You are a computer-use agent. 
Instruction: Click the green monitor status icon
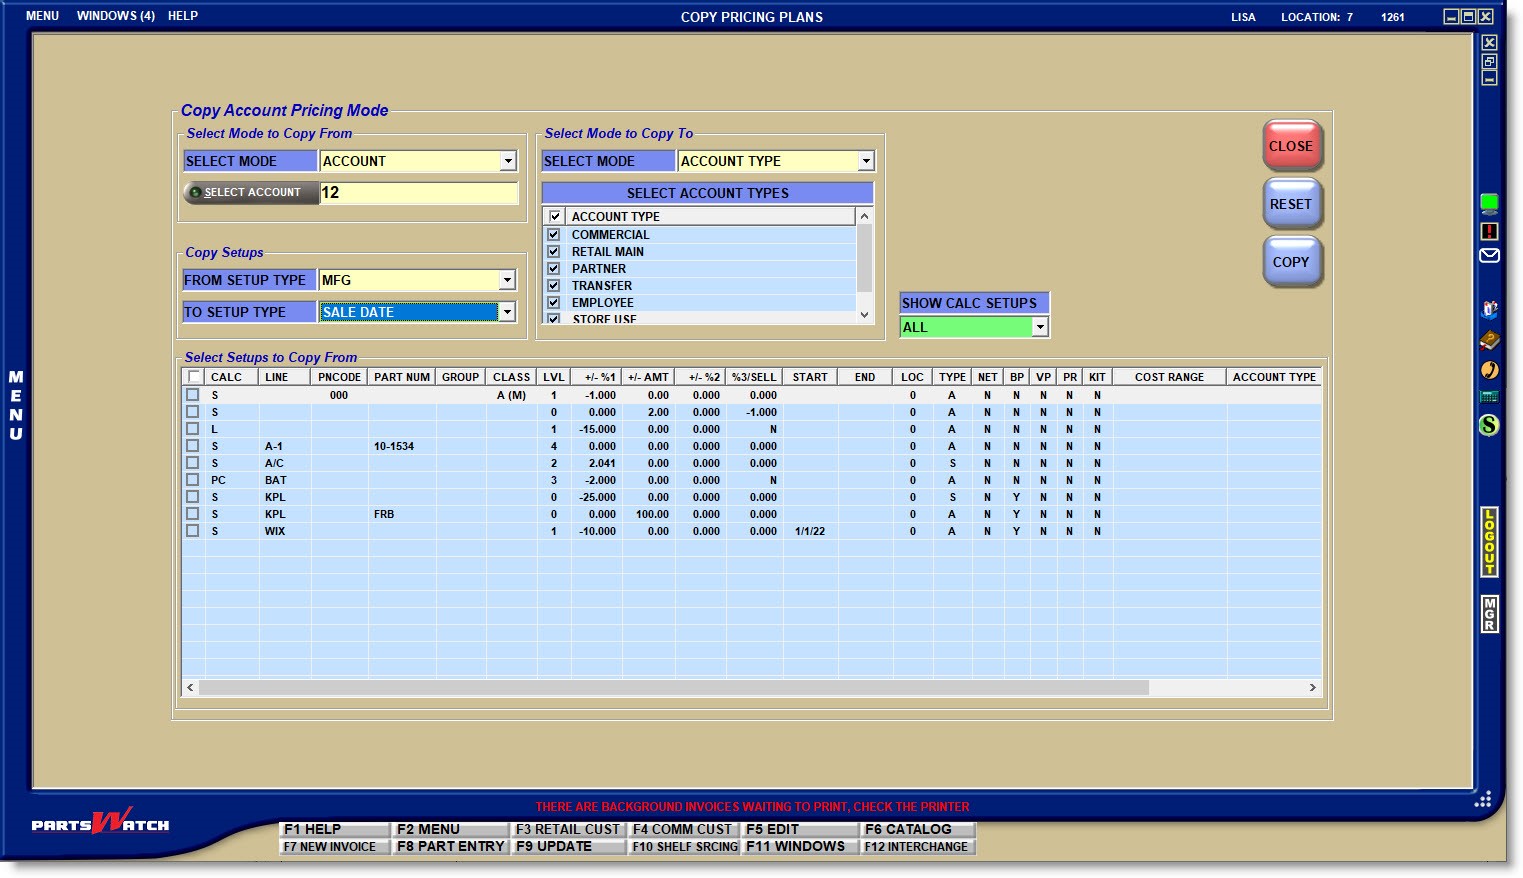click(x=1489, y=204)
